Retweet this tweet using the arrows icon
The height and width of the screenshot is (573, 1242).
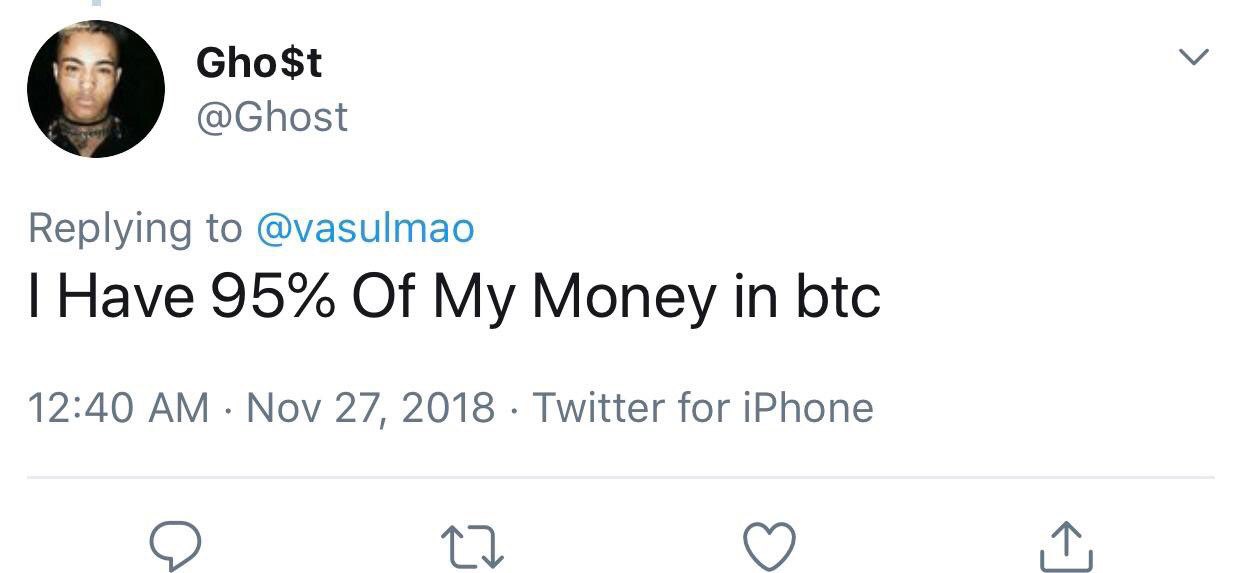[x=472, y=546]
